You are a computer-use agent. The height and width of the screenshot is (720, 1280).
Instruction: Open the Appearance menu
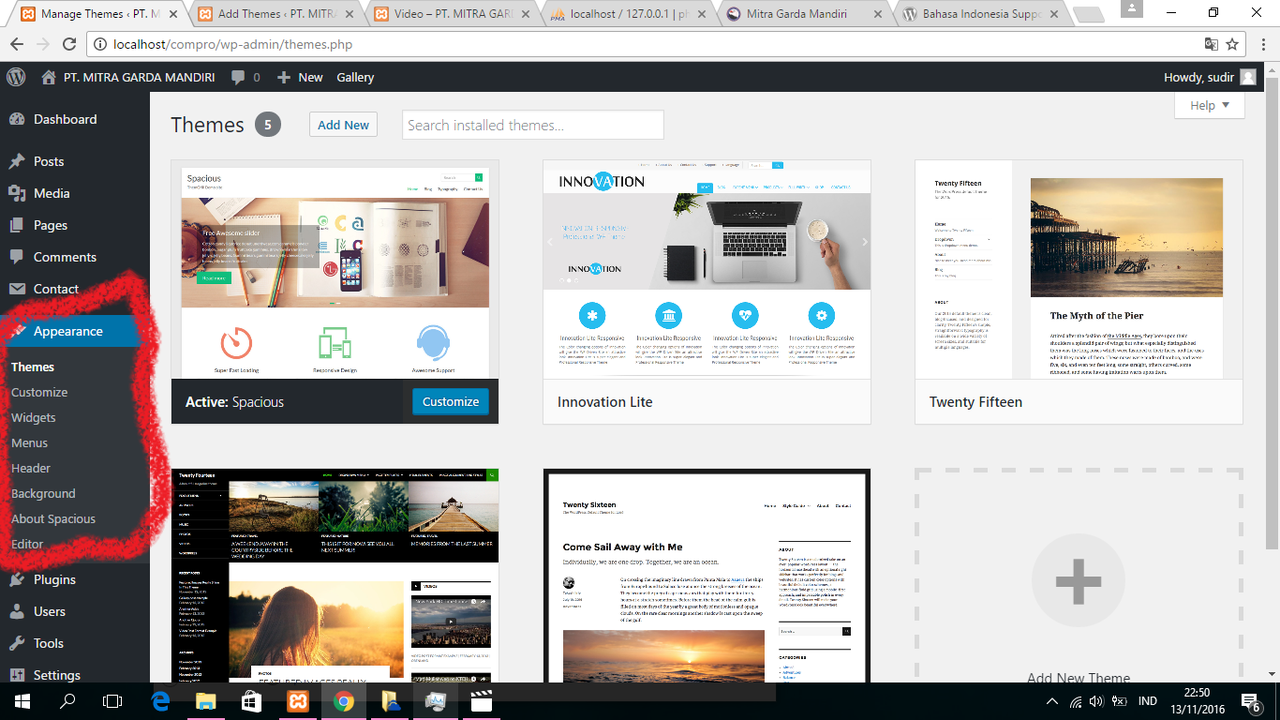point(75,331)
